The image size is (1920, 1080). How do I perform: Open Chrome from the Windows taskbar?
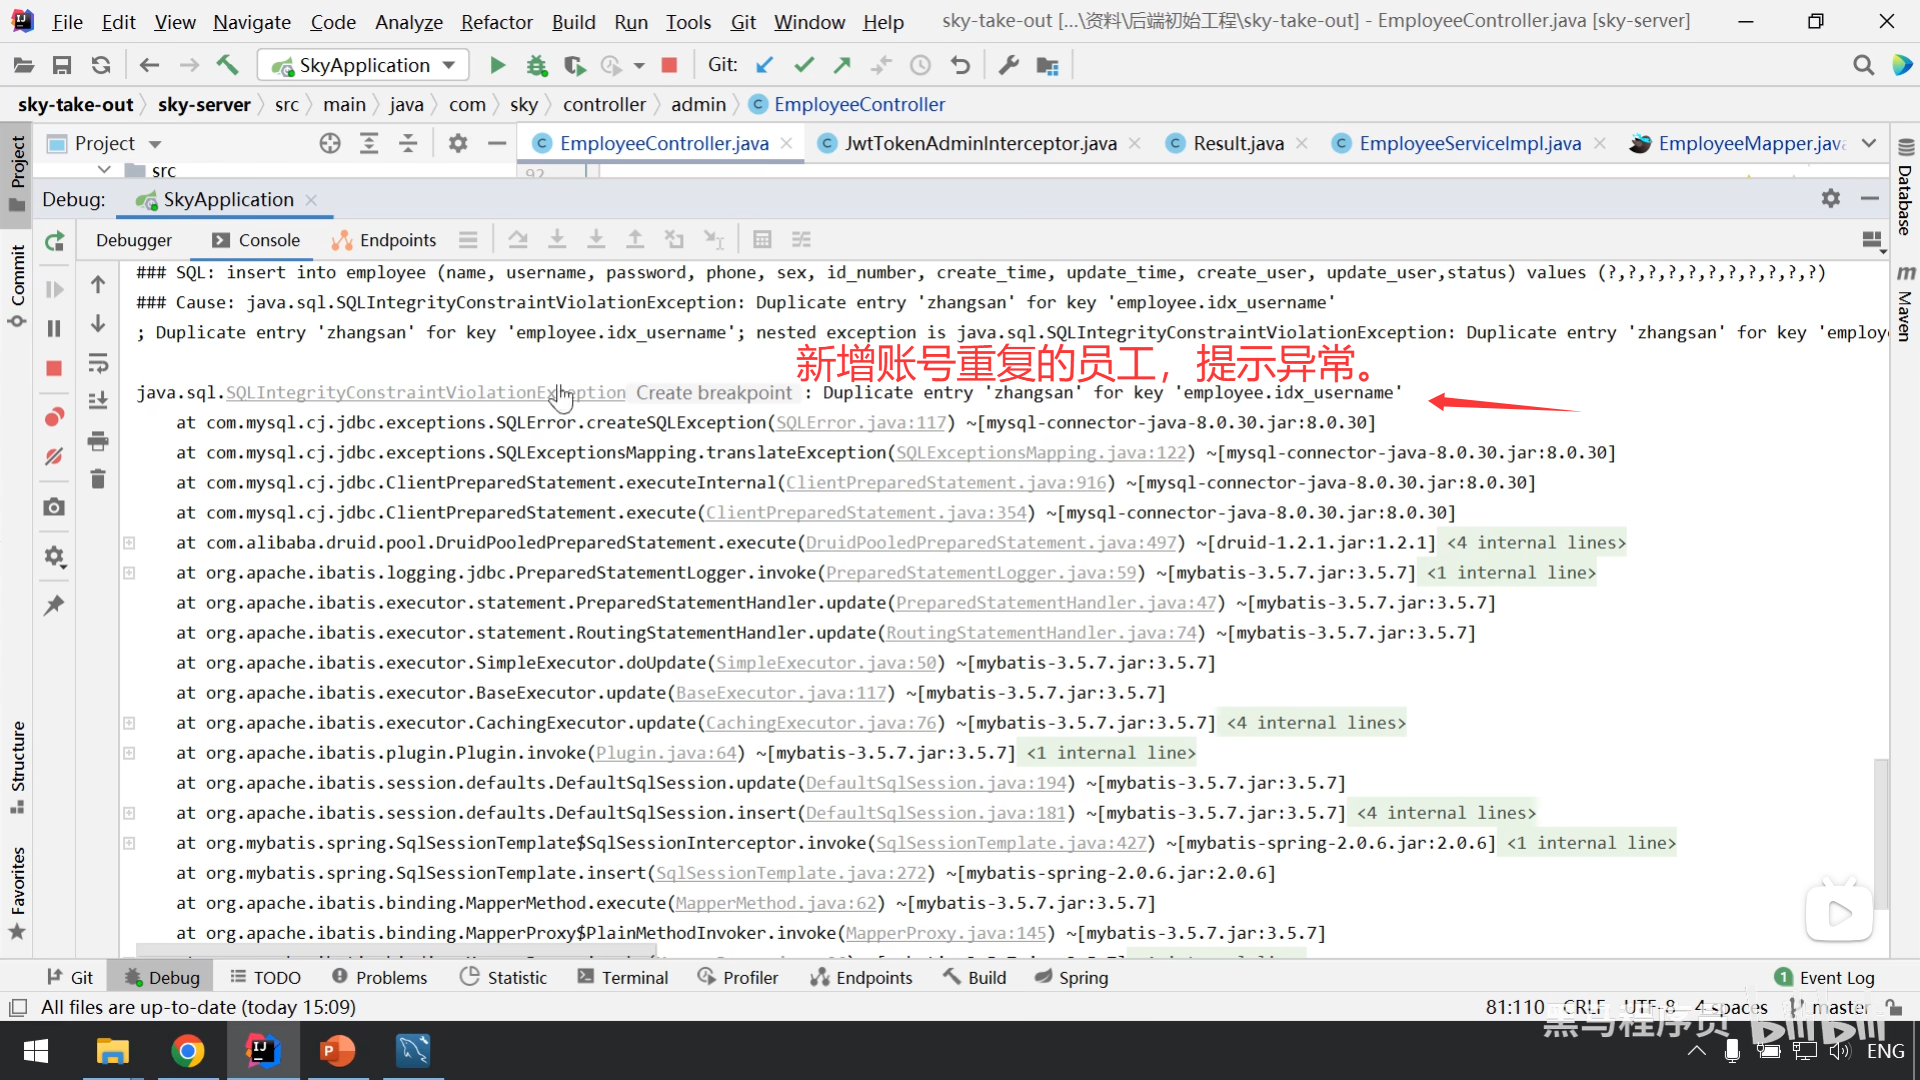tap(187, 1051)
